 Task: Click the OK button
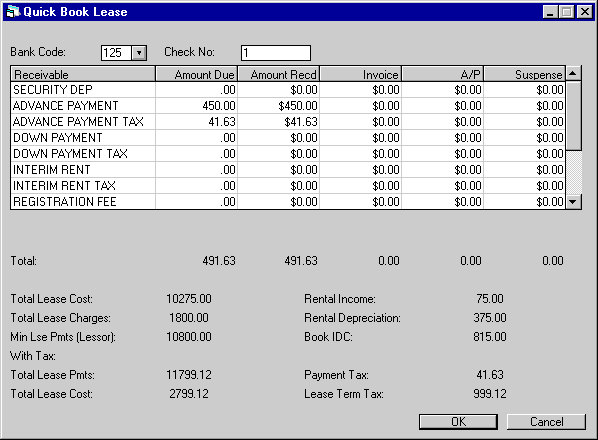(458, 422)
